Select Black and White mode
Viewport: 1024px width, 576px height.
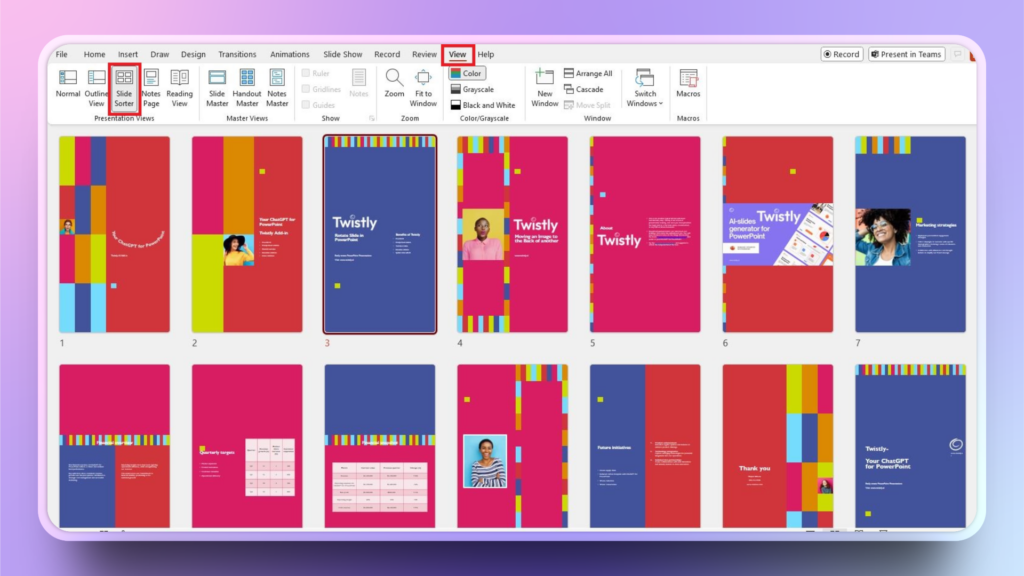pos(483,104)
